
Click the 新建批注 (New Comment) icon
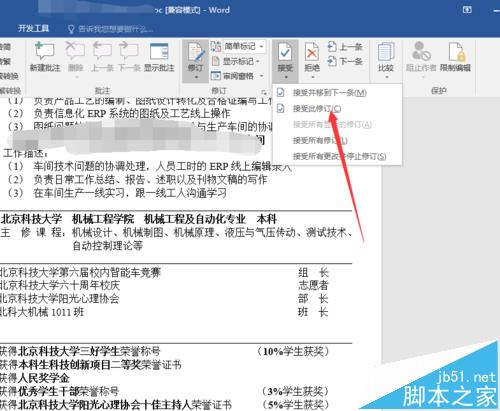point(45,51)
